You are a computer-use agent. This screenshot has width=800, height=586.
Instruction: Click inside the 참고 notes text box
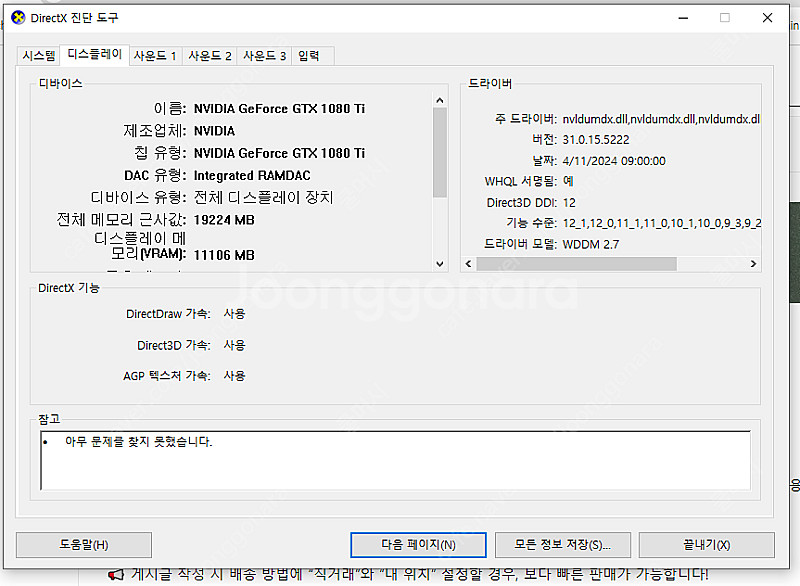tap(395, 462)
